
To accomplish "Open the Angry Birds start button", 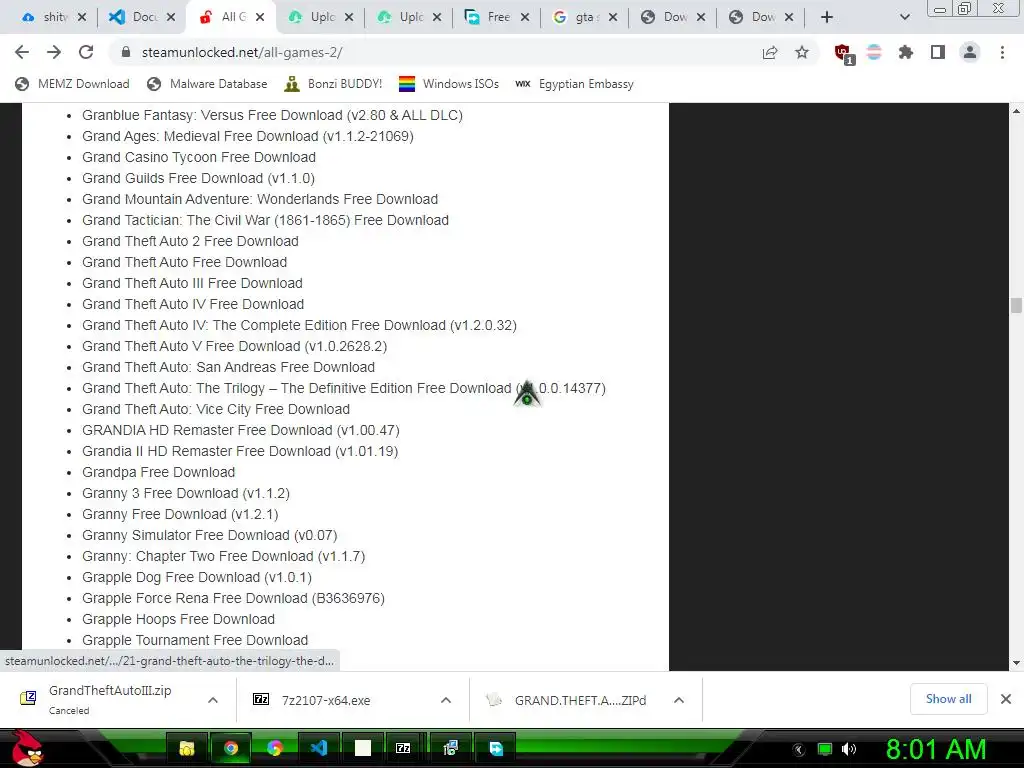I will click(x=27, y=748).
